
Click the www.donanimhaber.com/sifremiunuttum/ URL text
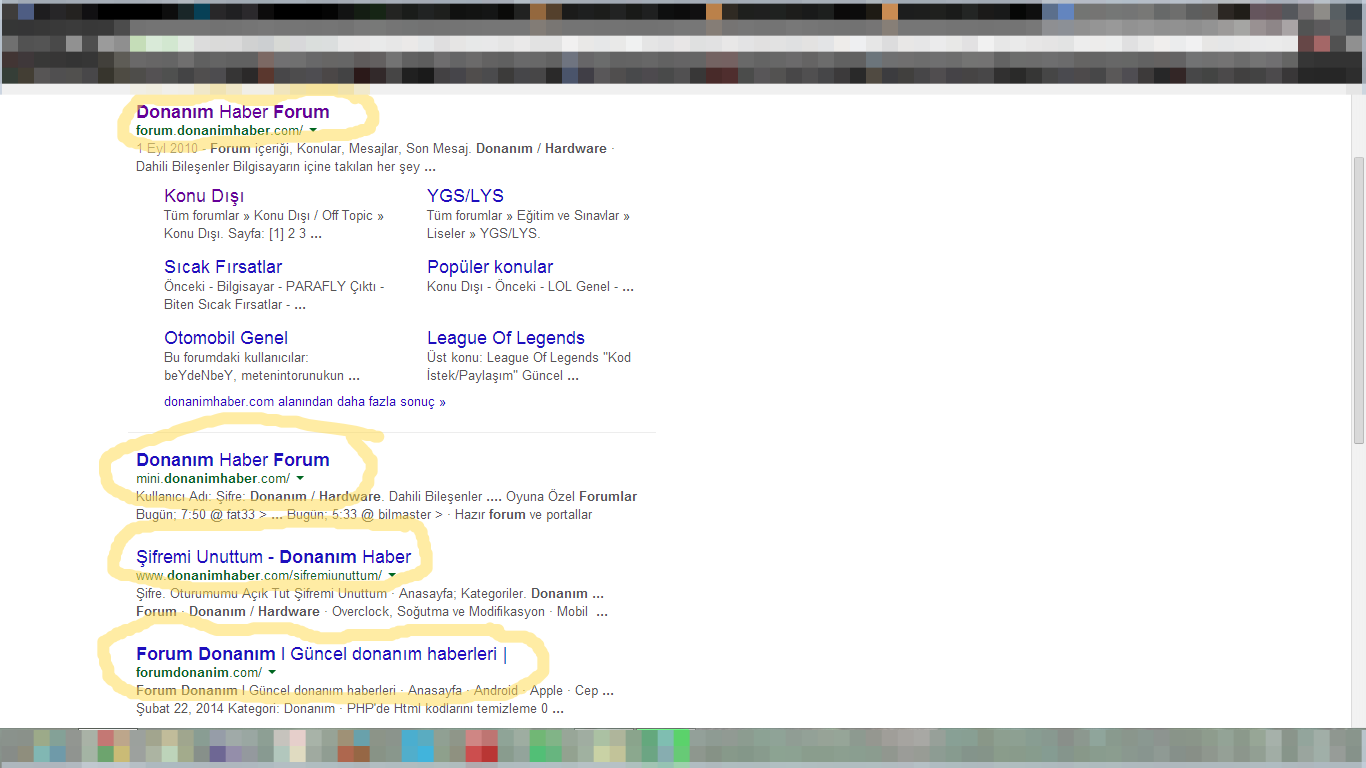(x=259, y=576)
